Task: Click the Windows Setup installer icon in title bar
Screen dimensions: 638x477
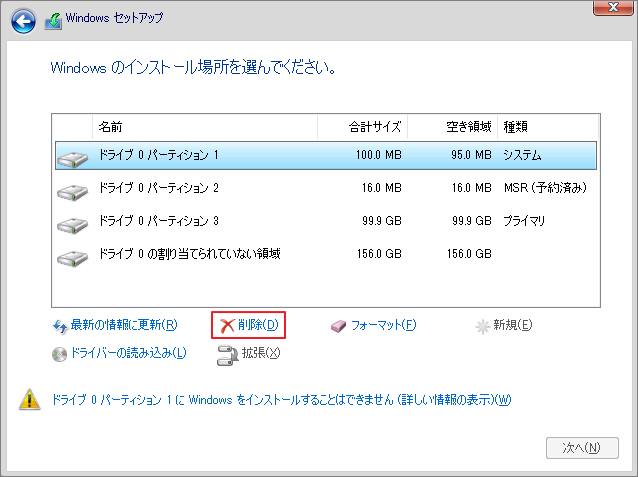Action: coord(53,21)
